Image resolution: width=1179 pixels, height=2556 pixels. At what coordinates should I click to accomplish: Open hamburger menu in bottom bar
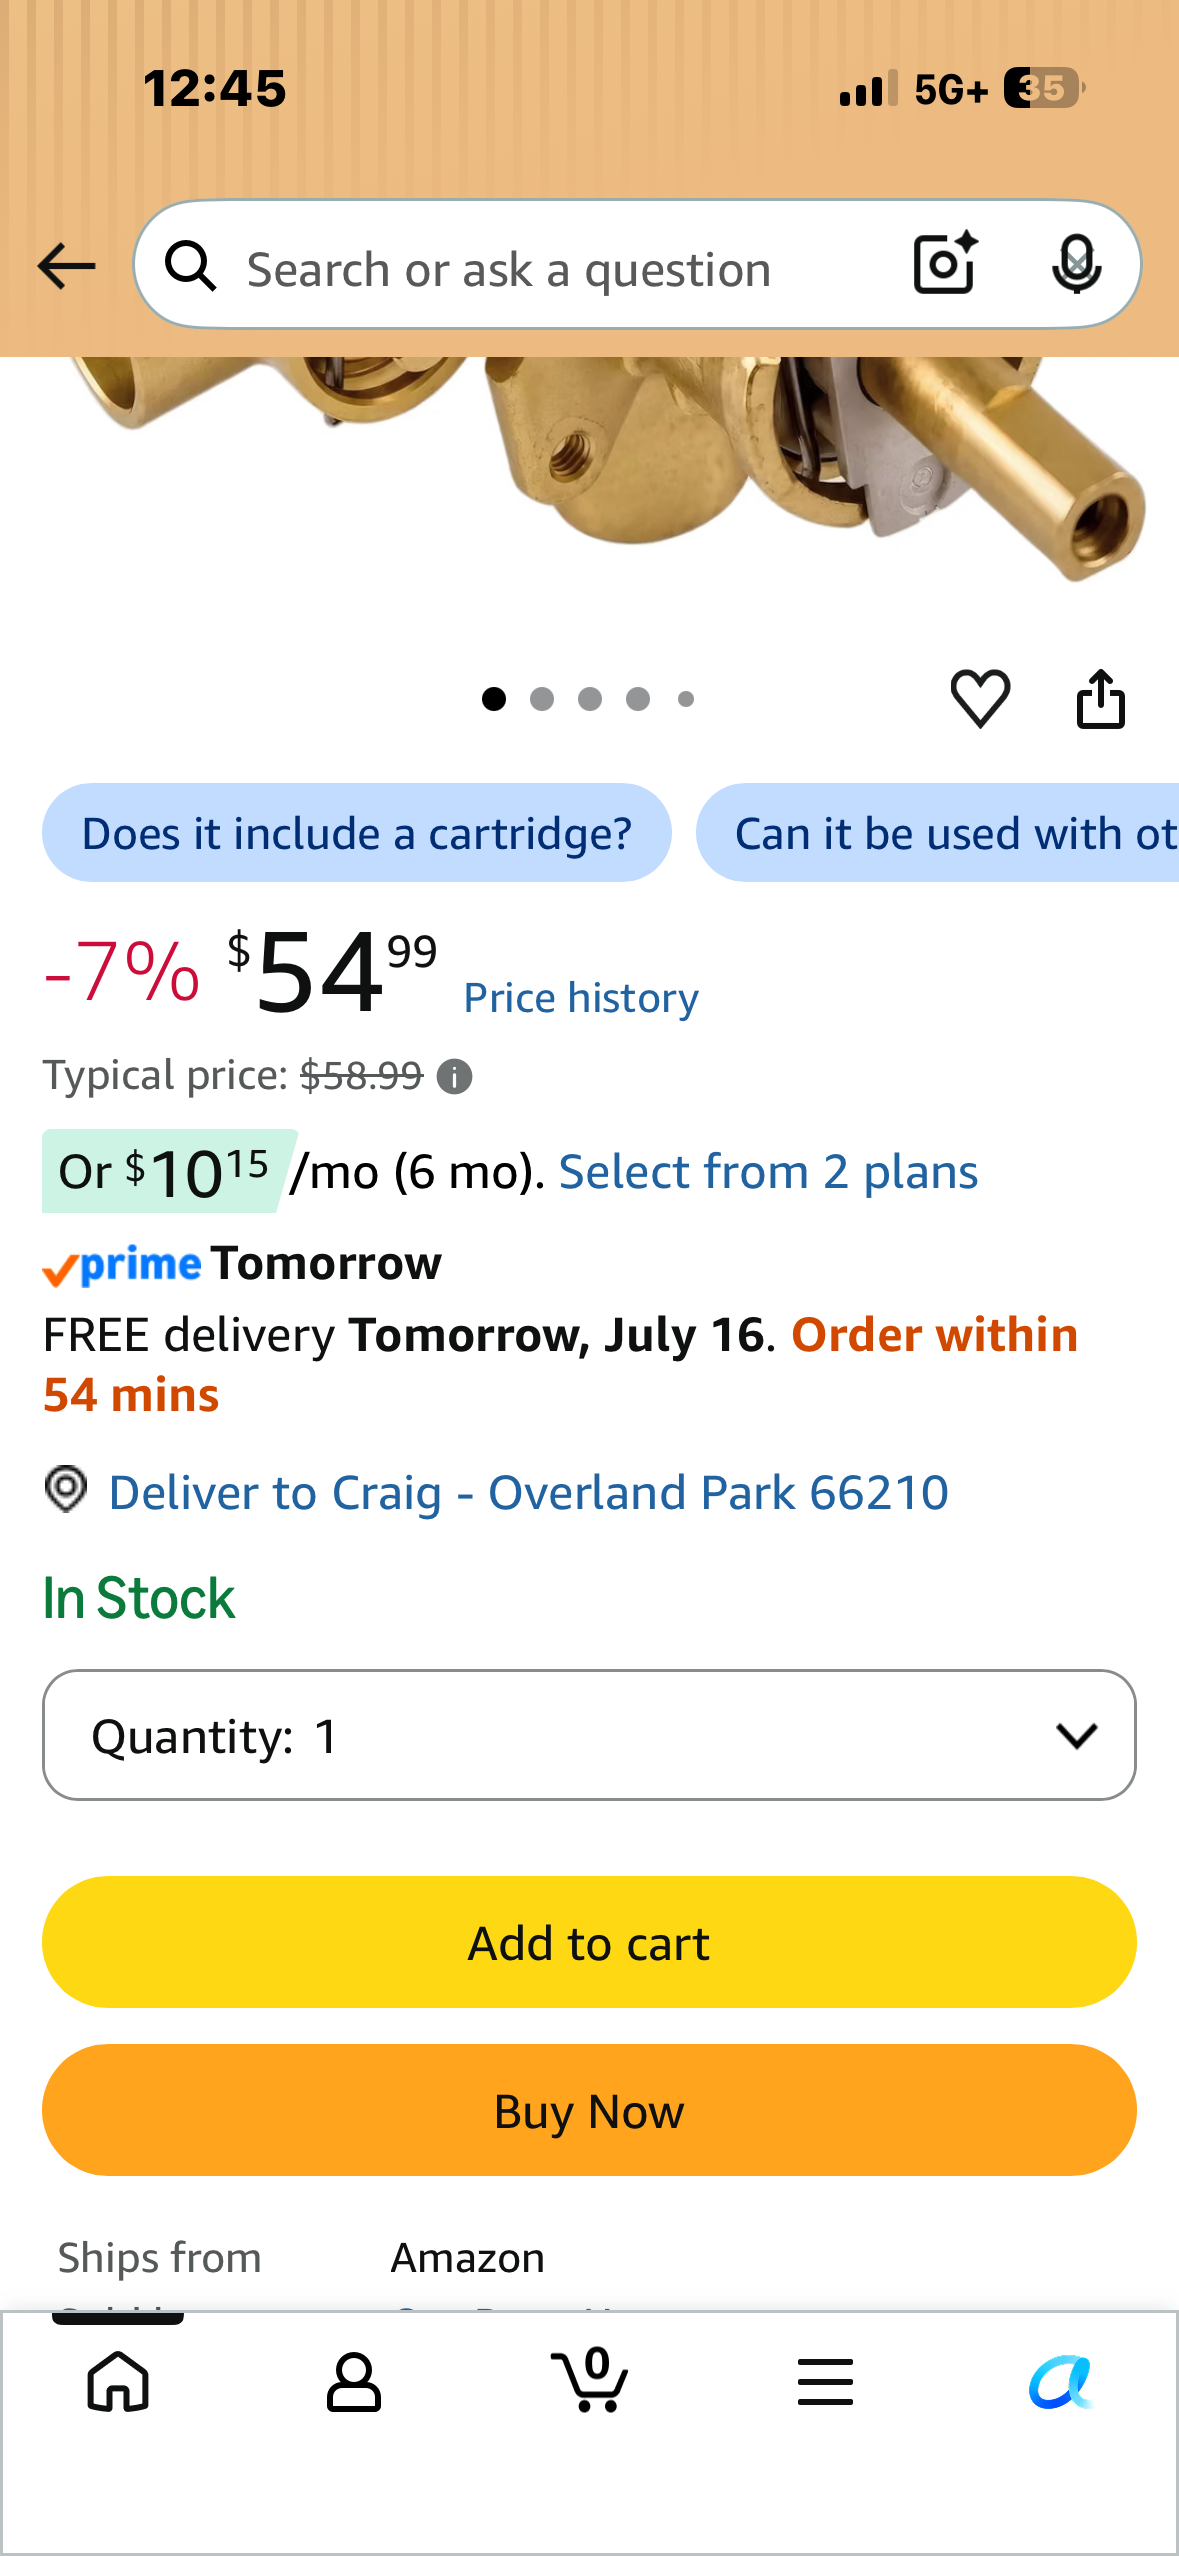point(825,2381)
